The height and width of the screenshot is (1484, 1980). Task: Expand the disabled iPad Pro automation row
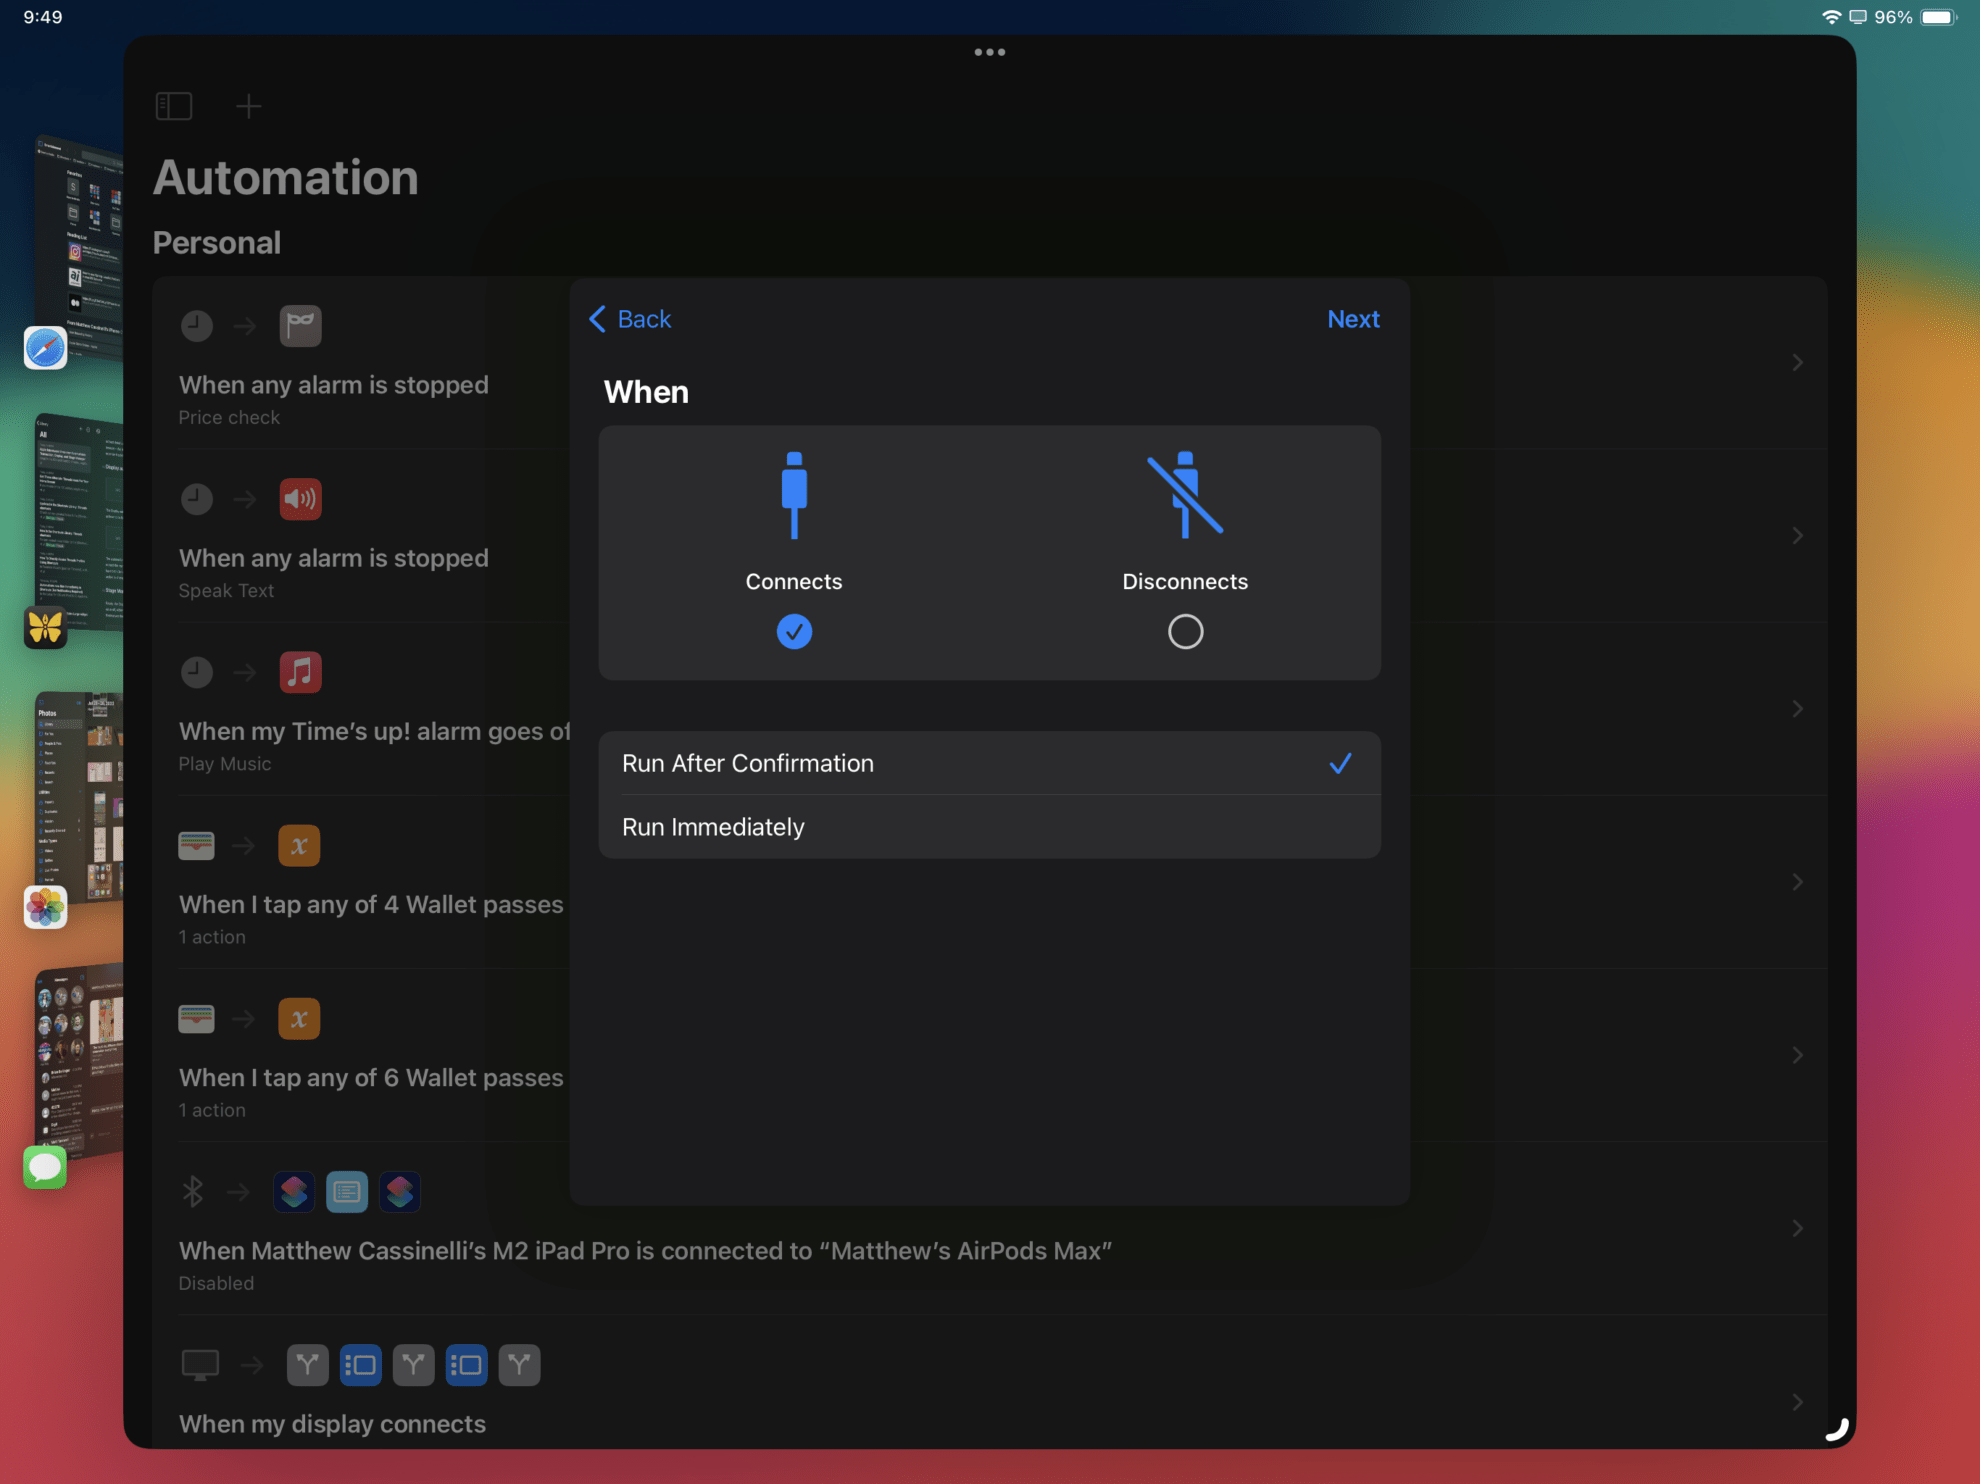click(x=1797, y=1228)
